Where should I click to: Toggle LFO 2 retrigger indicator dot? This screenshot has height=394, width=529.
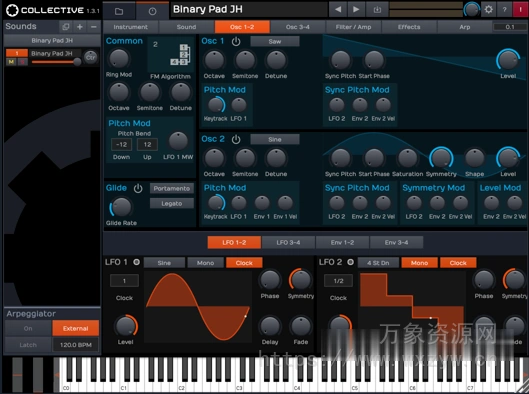tap(351, 262)
